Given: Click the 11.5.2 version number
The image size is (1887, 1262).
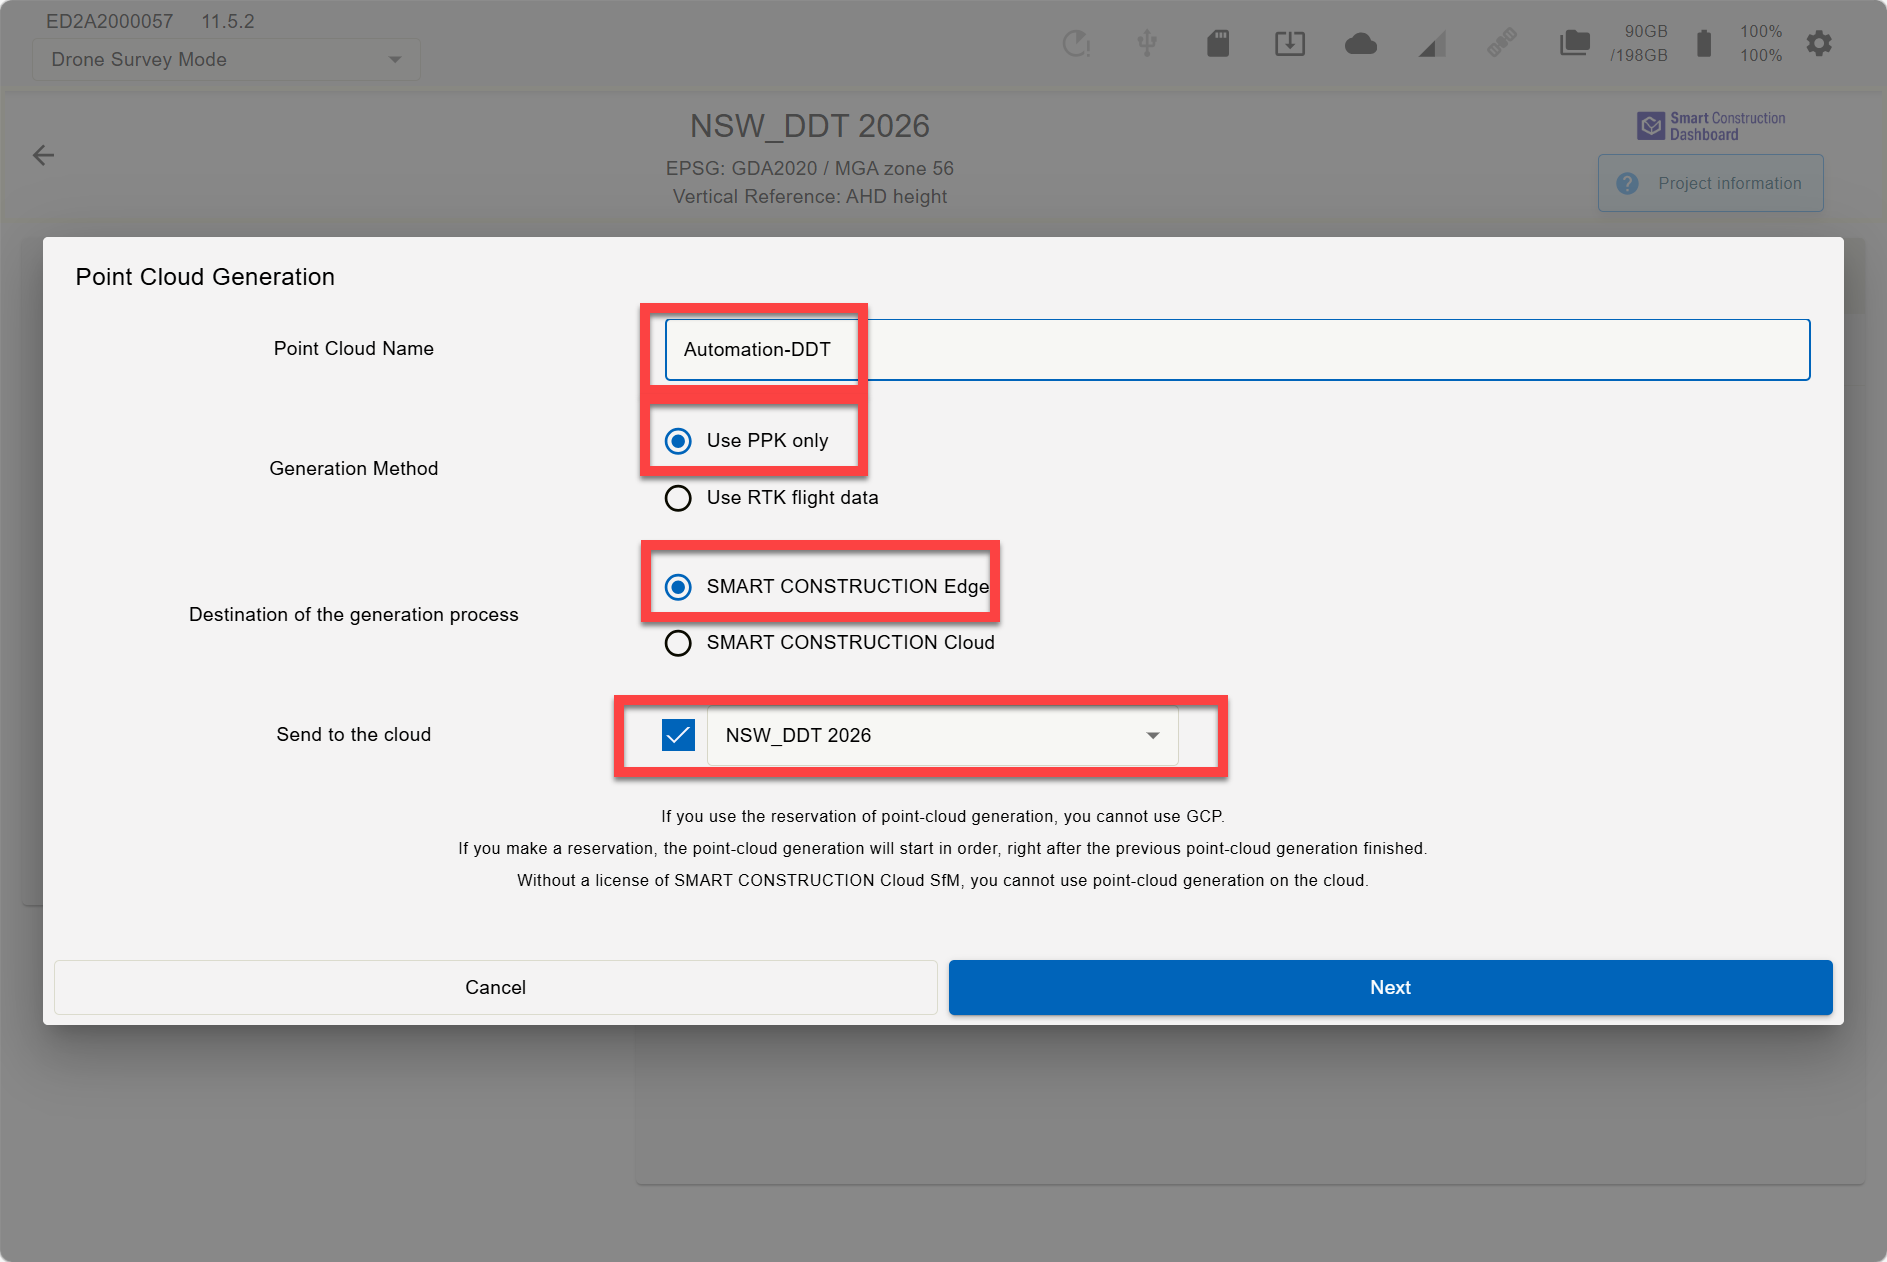Looking at the screenshot, I should (x=228, y=21).
